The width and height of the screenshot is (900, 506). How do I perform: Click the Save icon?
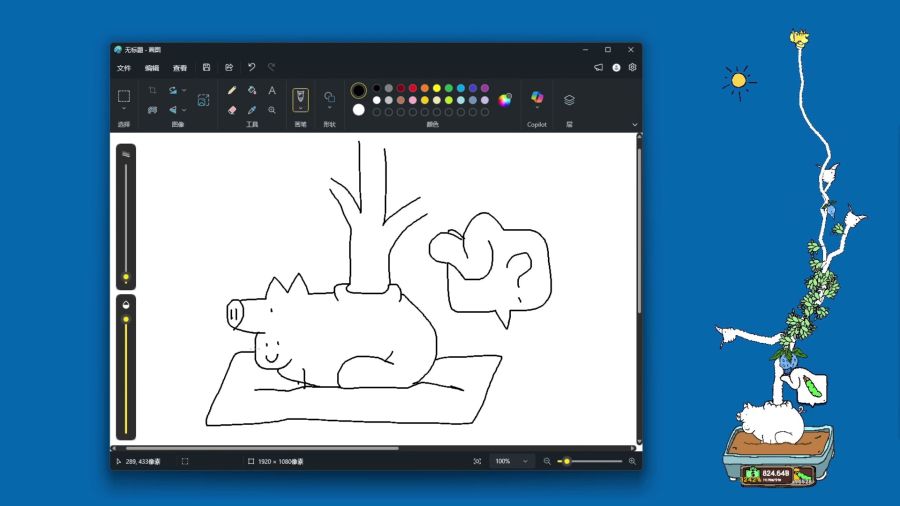pos(206,68)
